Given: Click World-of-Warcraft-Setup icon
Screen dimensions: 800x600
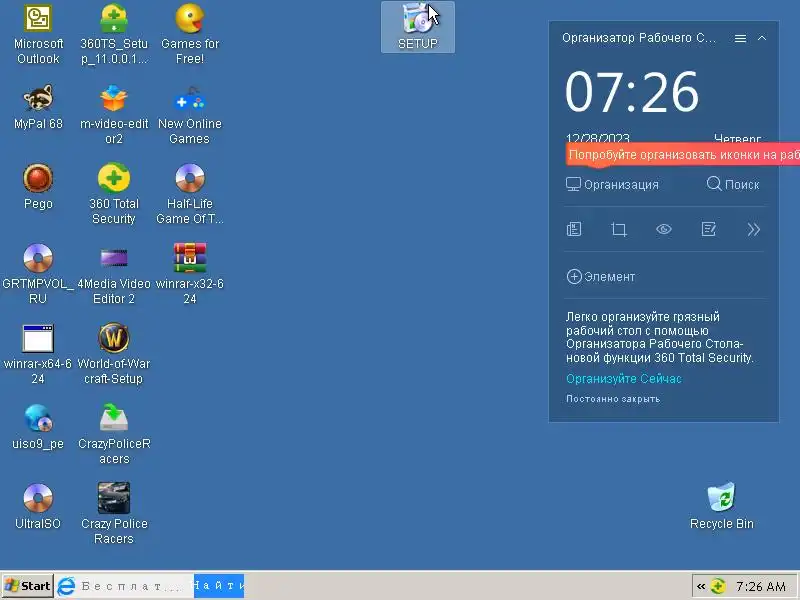Looking at the screenshot, I should [114, 355].
